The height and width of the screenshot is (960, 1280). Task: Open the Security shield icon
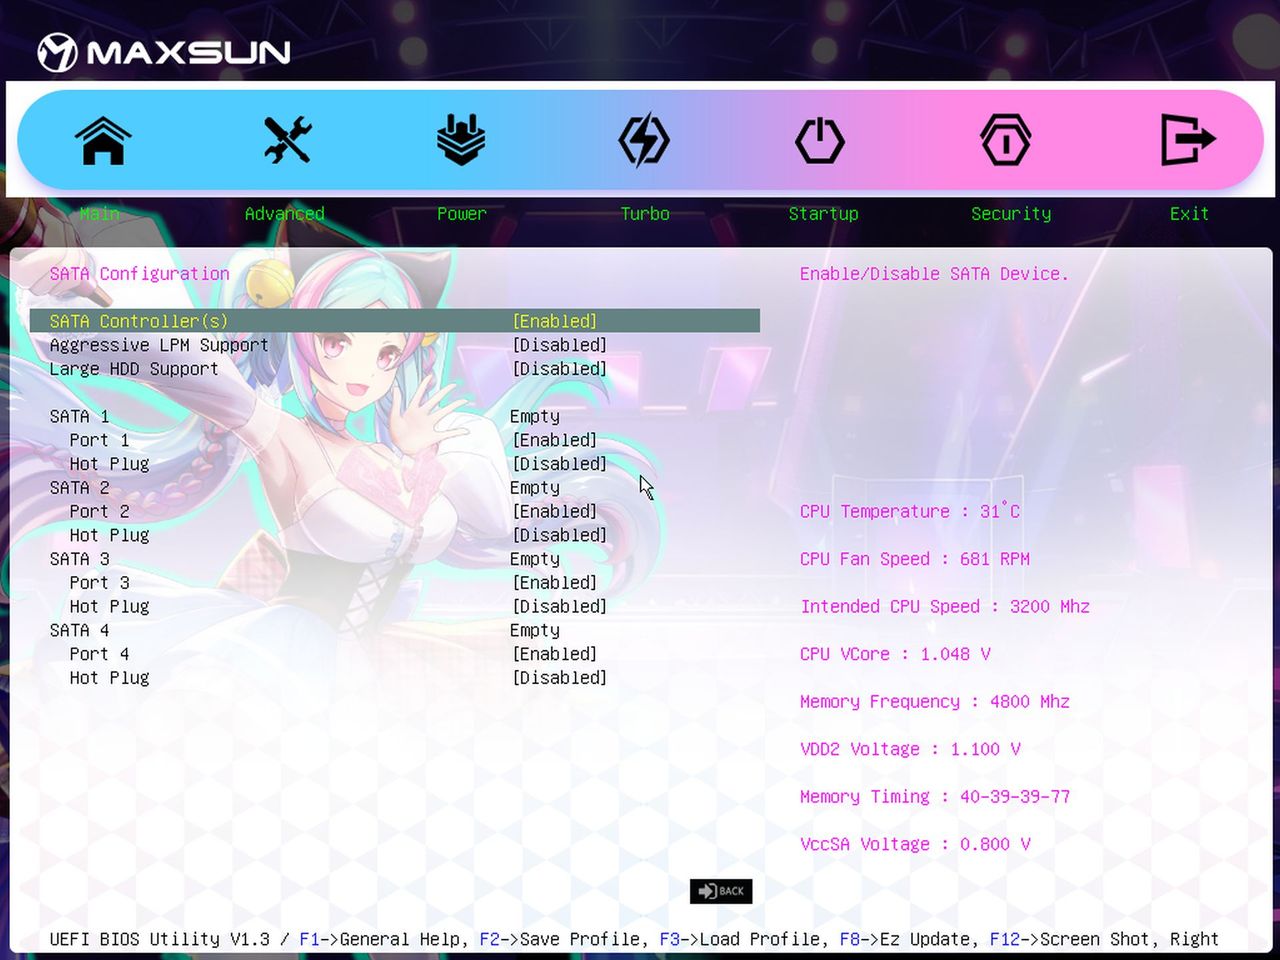(1005, 140)
